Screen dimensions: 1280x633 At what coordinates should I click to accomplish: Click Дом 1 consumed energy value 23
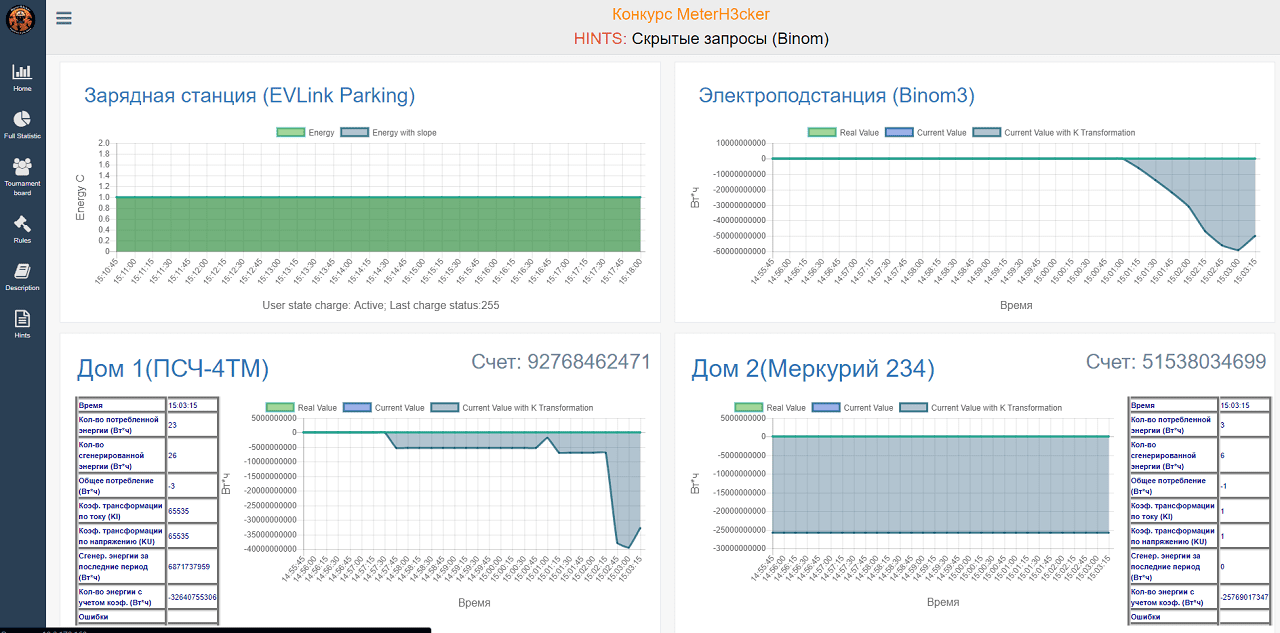coord(191,425)
